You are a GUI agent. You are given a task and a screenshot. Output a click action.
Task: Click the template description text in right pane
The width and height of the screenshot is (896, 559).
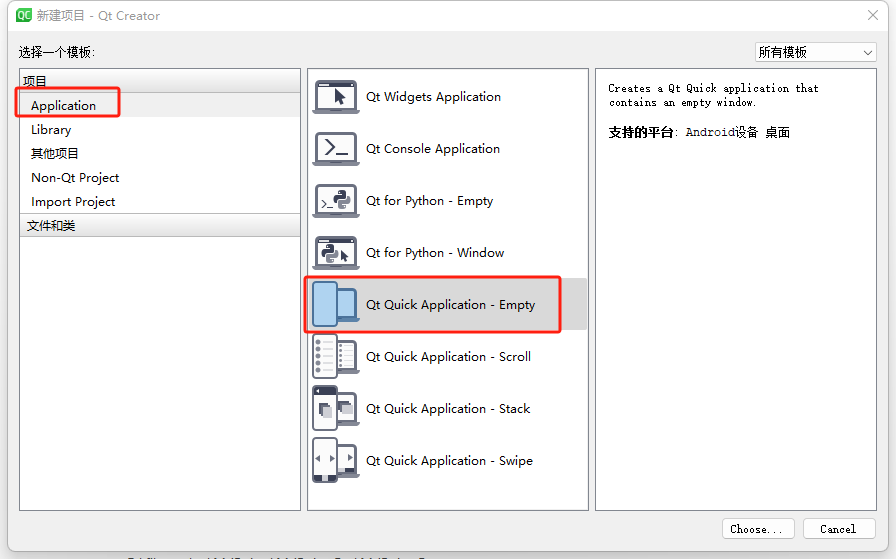pos(713,95)
